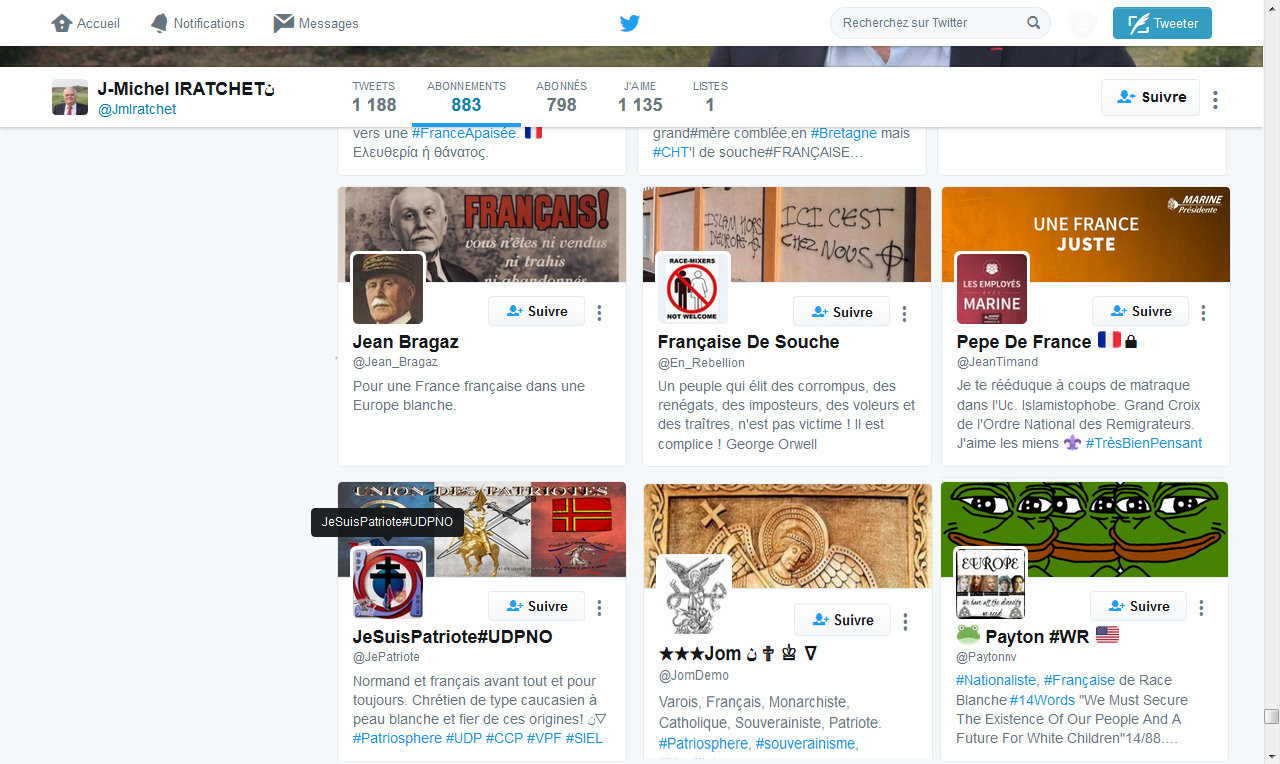Click the Notifications bell icon
Image resolution: width=1280 pixels, height=764 pixels.
159,23
